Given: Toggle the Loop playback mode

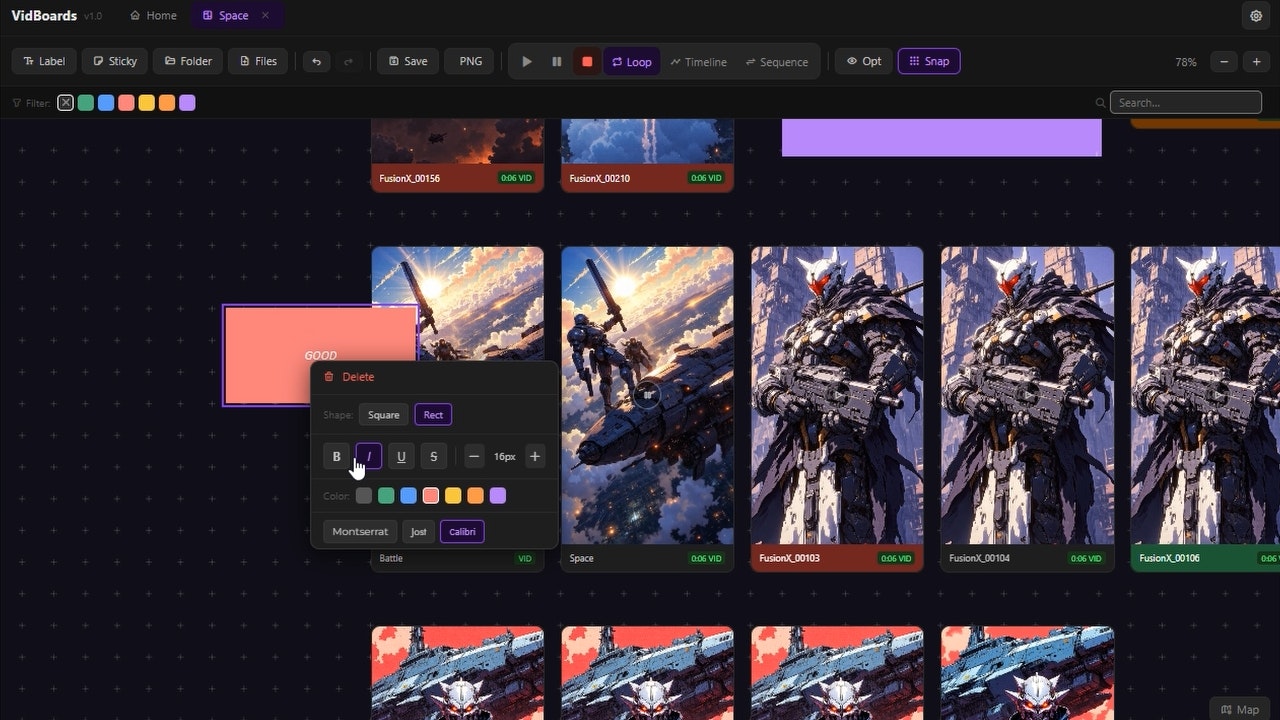Looking at the screenshot, I should coord(631,61).
